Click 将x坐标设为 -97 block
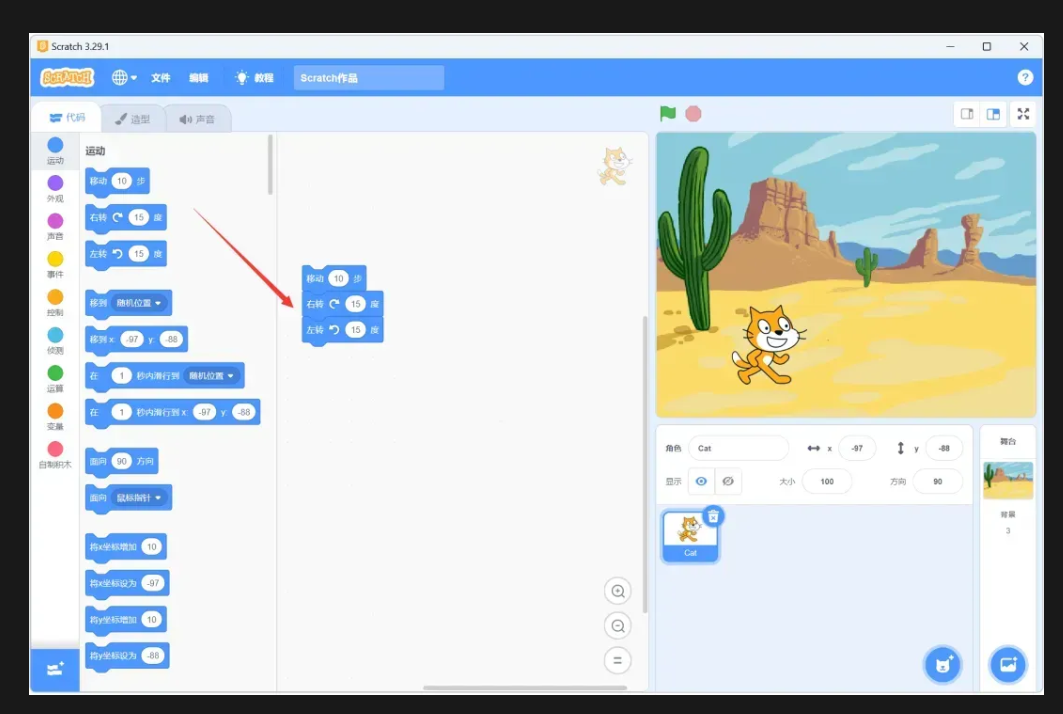This screenshot has width=1063, height=714. click(127, 583)
